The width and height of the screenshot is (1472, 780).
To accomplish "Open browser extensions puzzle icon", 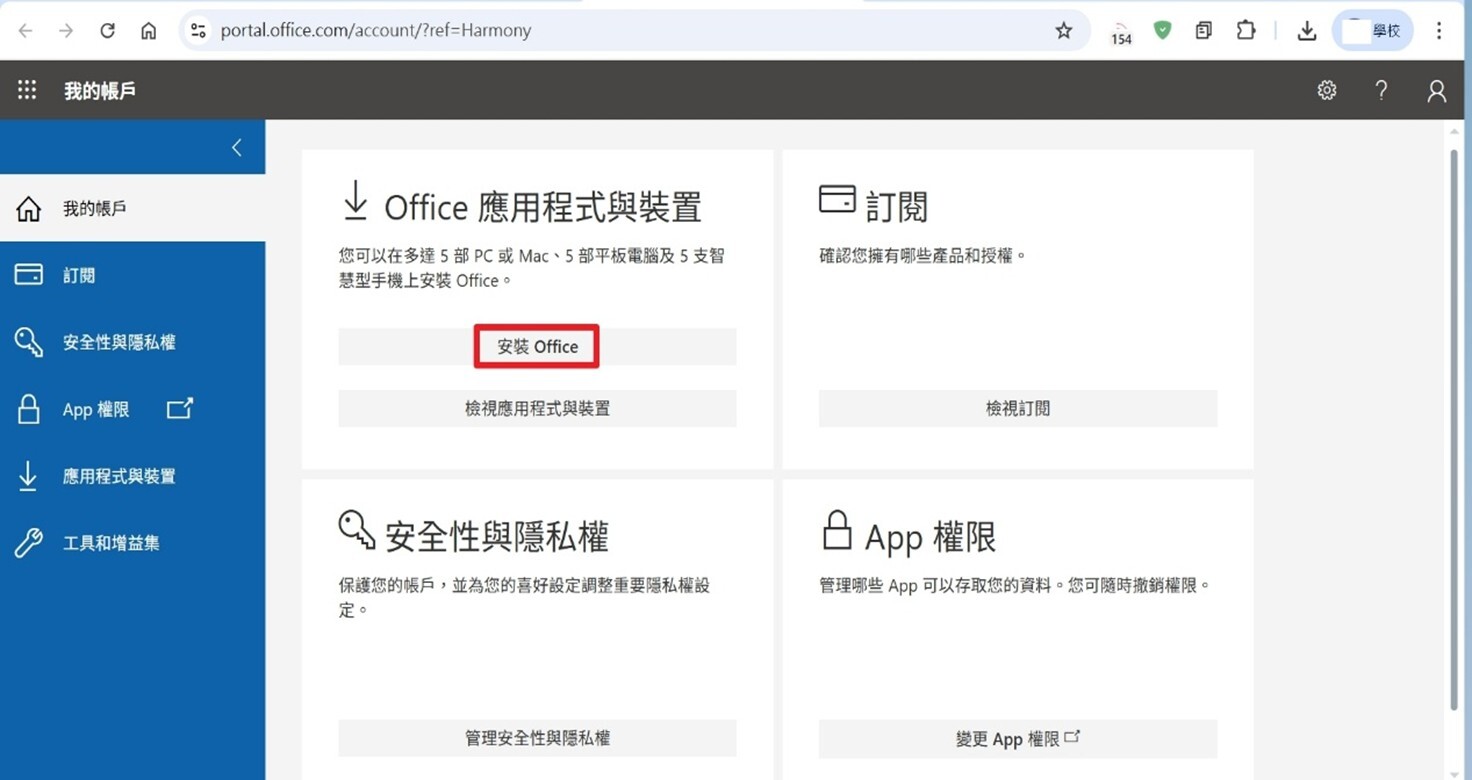I will (x=1246, y=31).
